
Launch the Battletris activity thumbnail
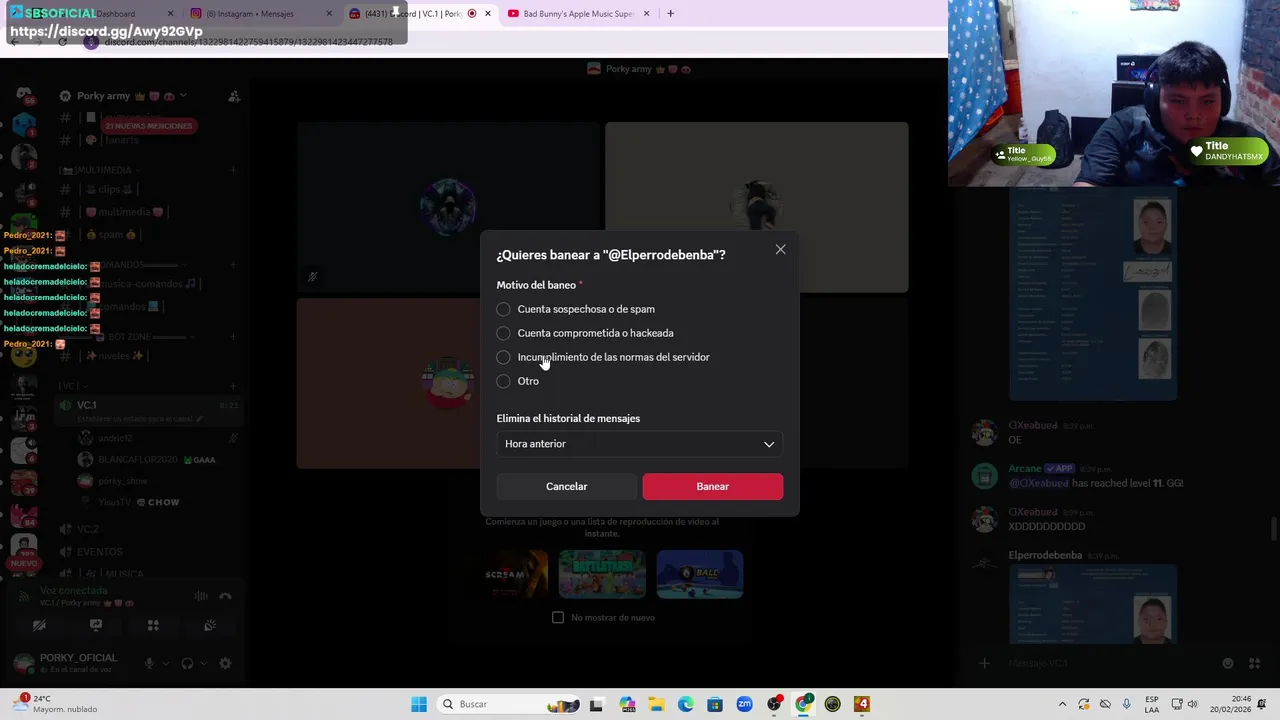602,574
